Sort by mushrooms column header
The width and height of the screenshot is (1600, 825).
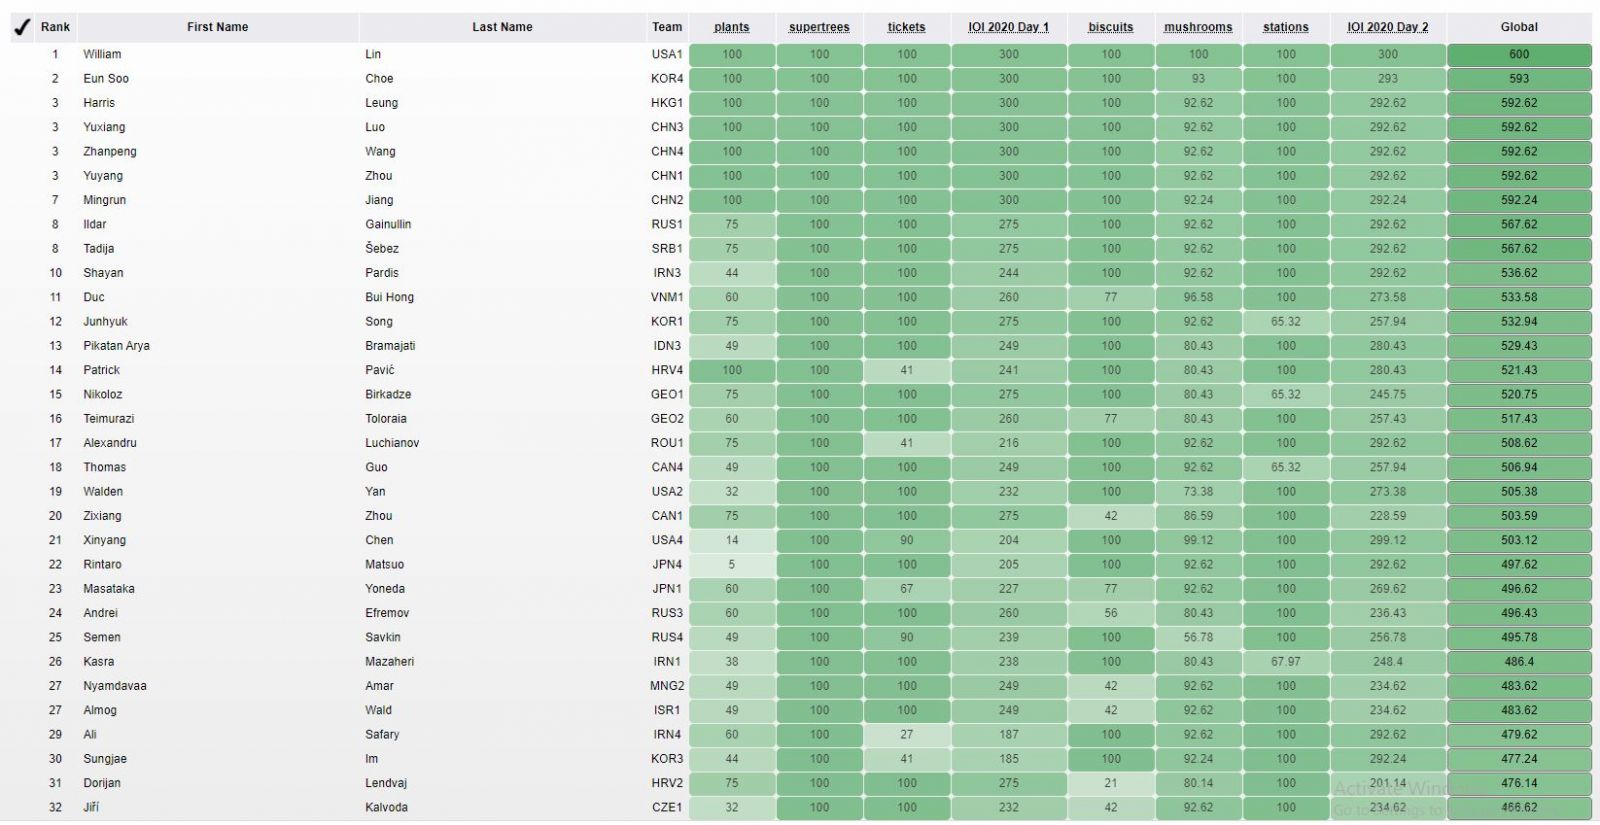pos(1198,28)
